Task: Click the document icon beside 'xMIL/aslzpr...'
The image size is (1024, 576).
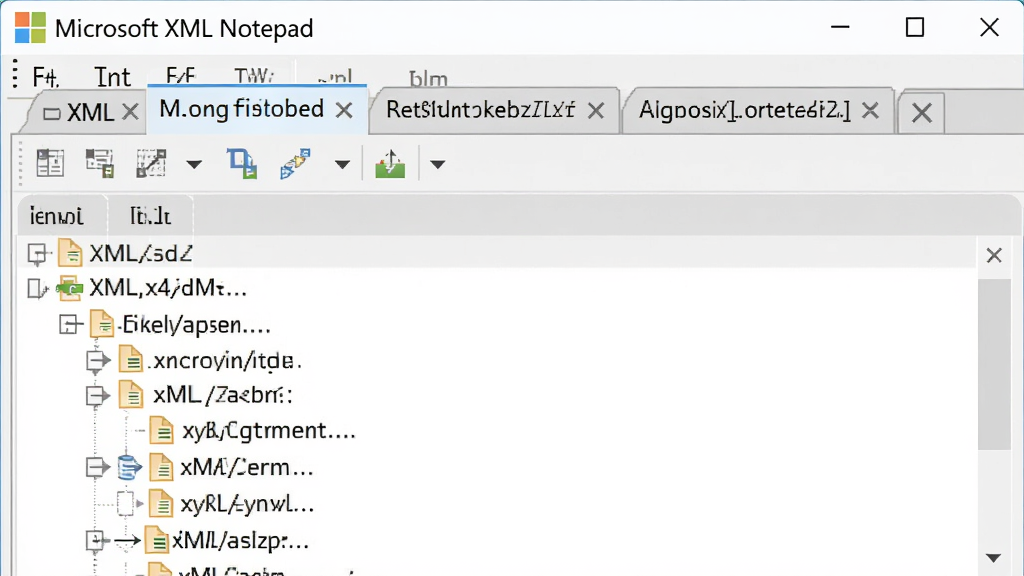Action: [x=157, y=540]
